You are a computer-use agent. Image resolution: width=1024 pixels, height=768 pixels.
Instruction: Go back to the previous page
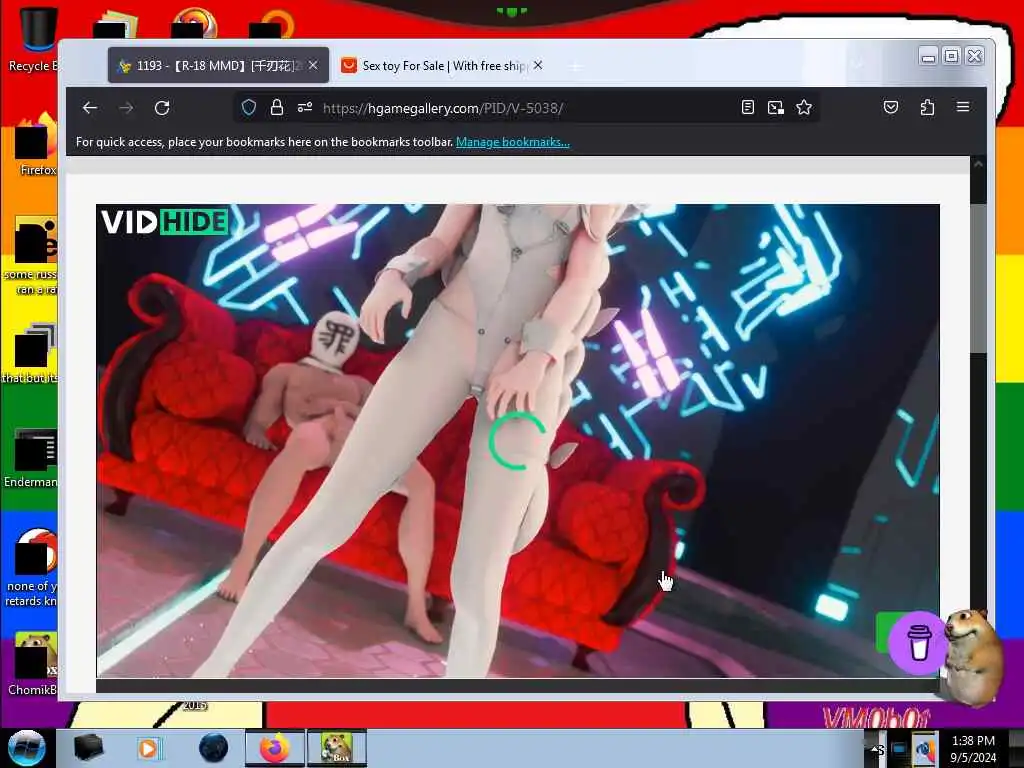[x=90, y=108]
